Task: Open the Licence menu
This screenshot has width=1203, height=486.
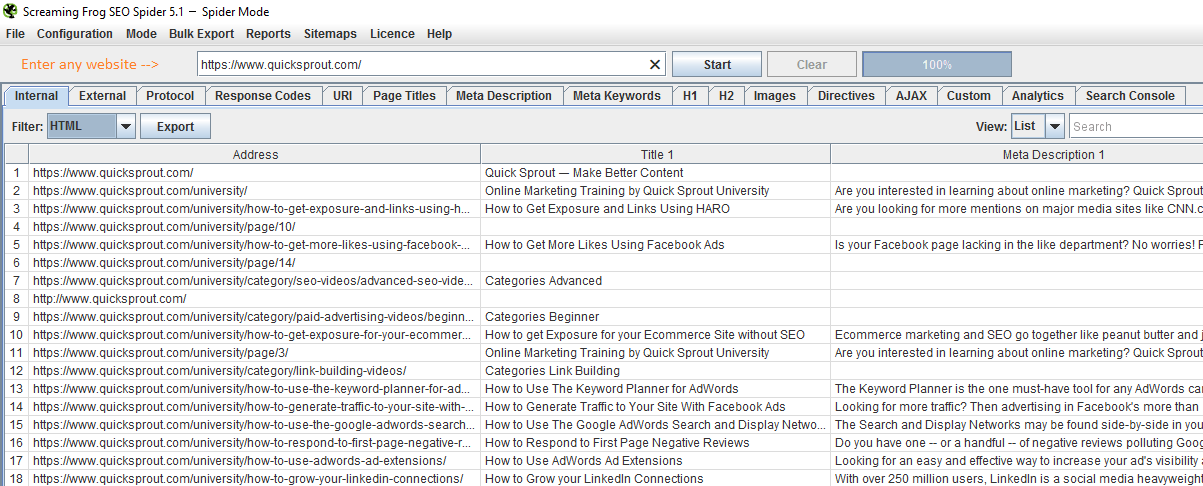Action: click(392, 34)
